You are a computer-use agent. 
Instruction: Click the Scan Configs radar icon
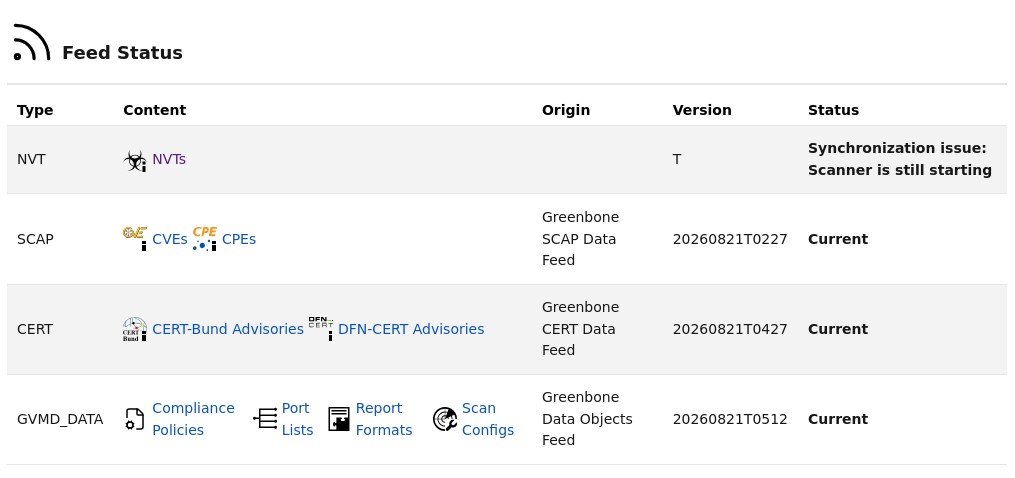445,419
